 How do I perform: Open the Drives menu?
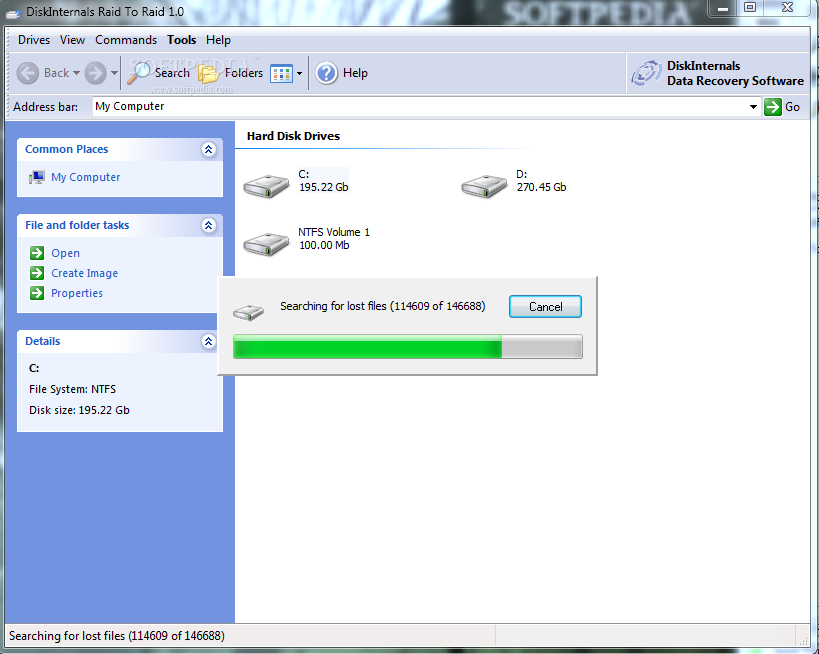click(x=34, y=40)
